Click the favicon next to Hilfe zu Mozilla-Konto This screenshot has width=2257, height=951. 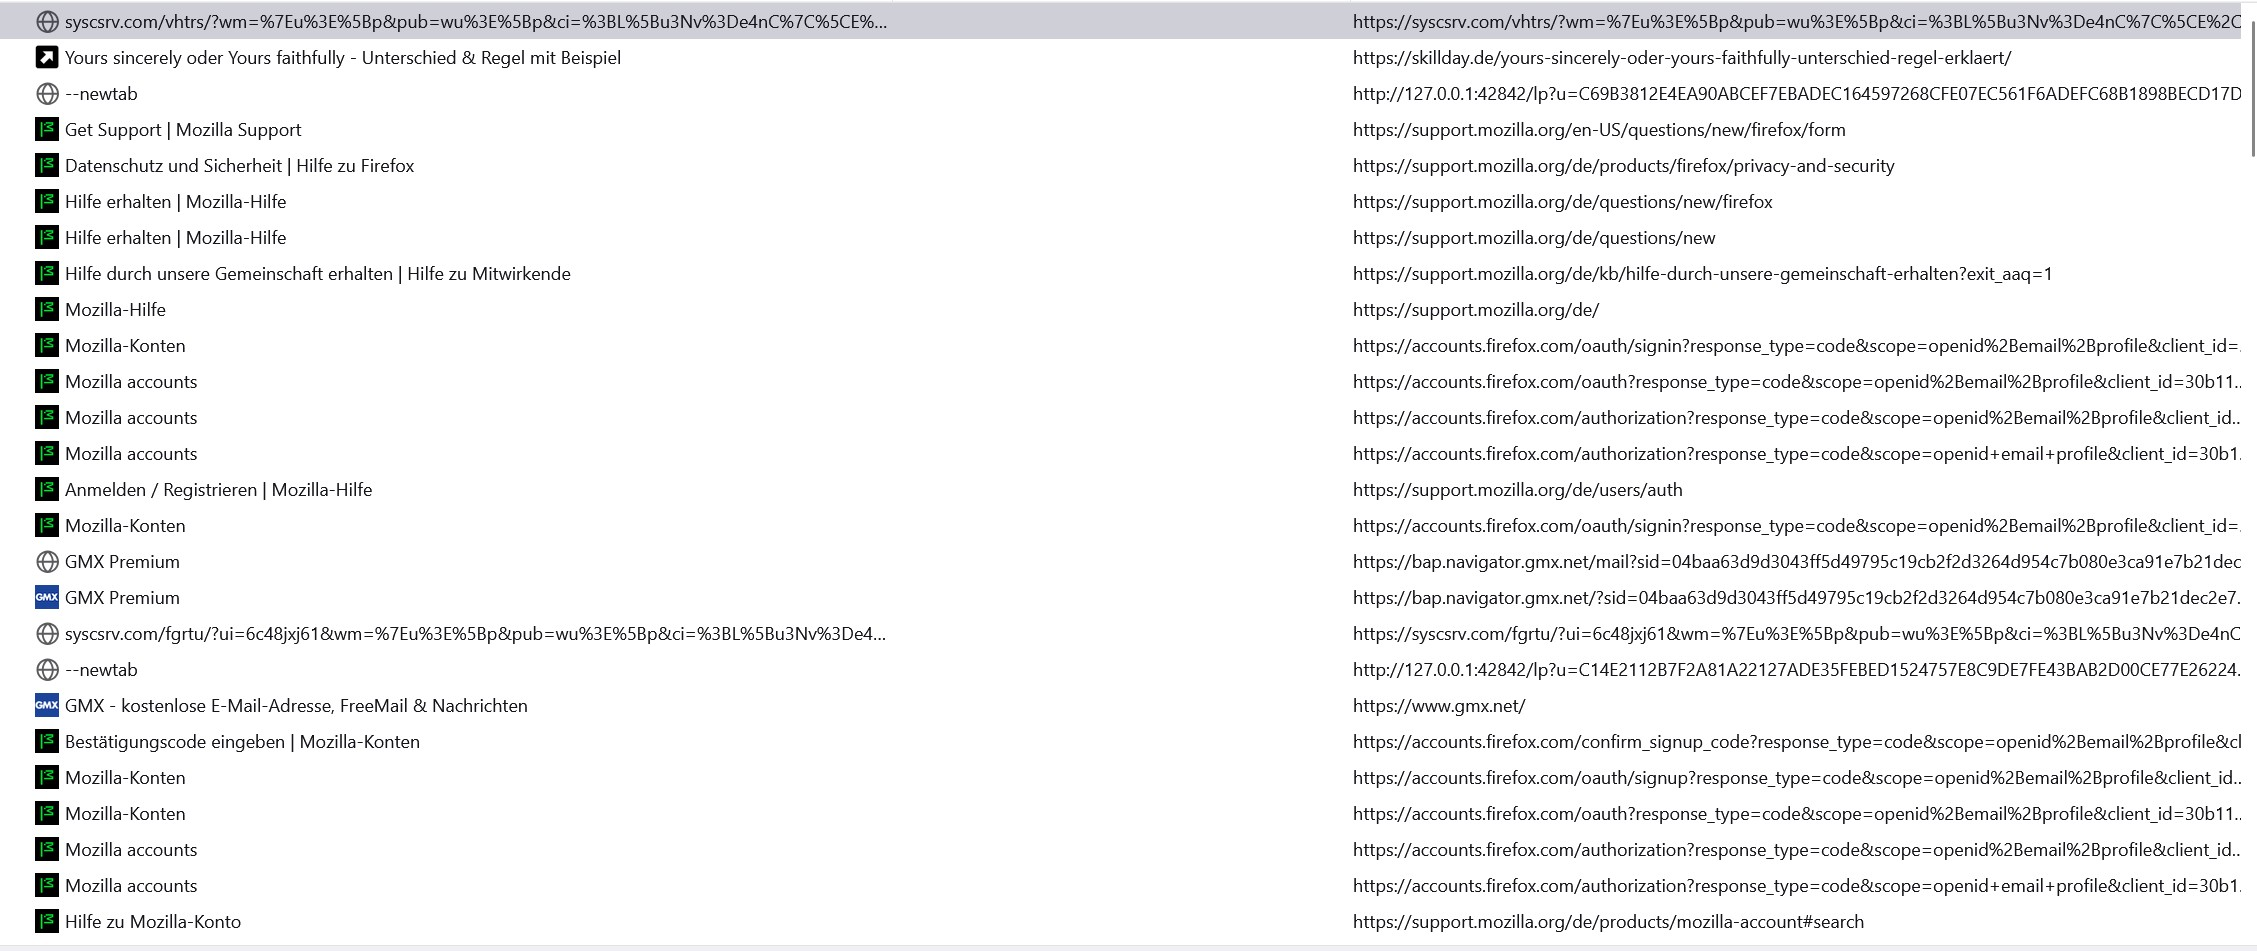(47, 922)
